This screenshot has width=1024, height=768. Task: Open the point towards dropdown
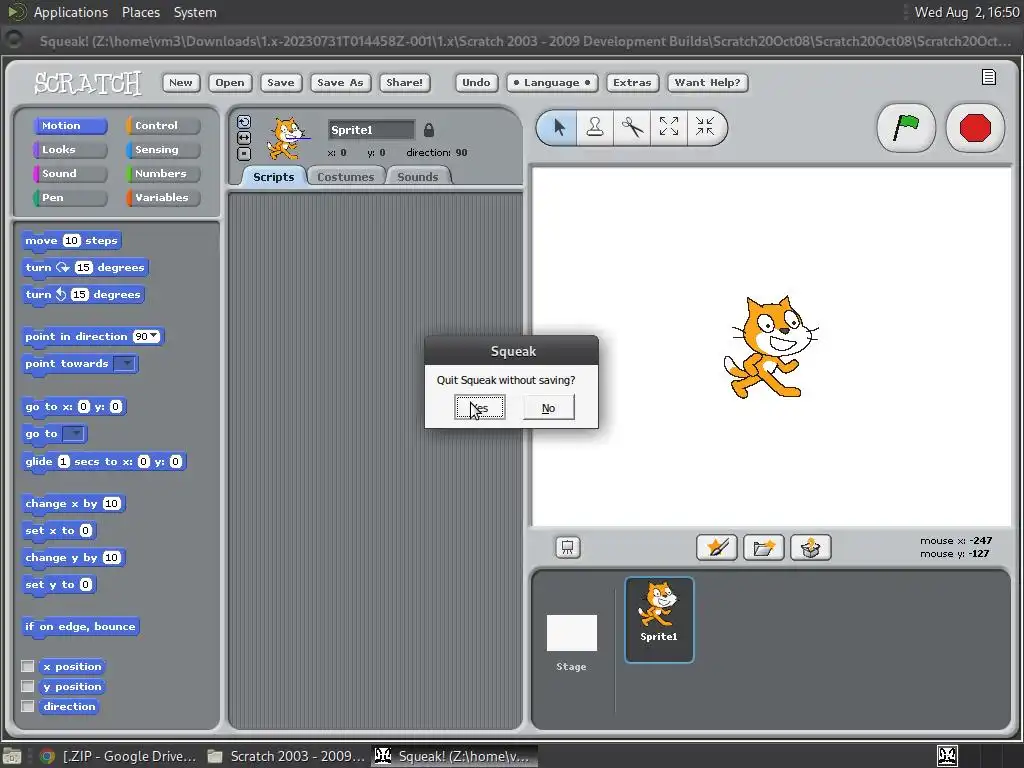pos(125,363)
